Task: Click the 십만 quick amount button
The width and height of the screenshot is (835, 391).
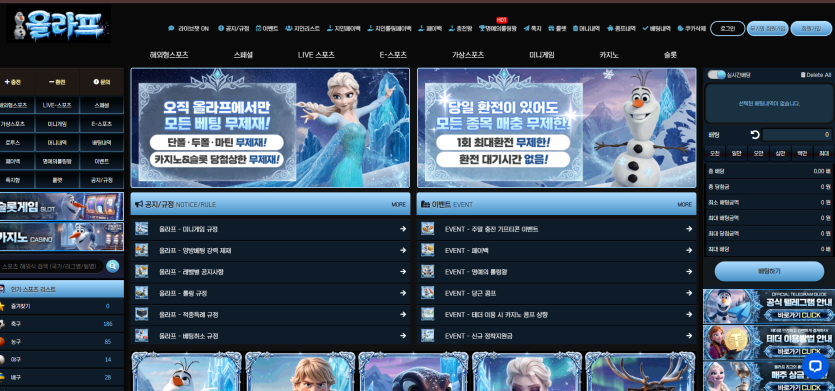Action: click(x=780, y=153)
